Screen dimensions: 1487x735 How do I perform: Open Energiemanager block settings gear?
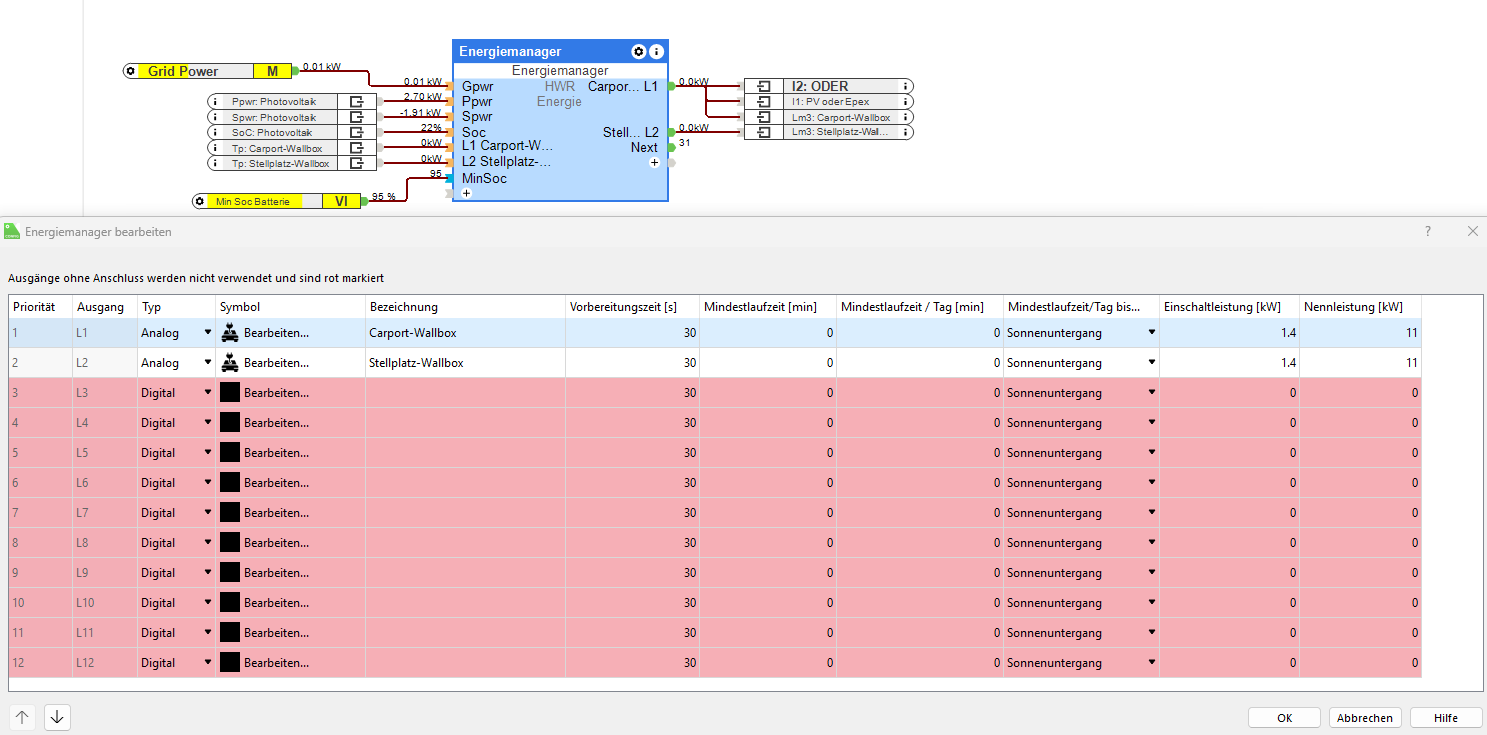(x=639, y=51)
